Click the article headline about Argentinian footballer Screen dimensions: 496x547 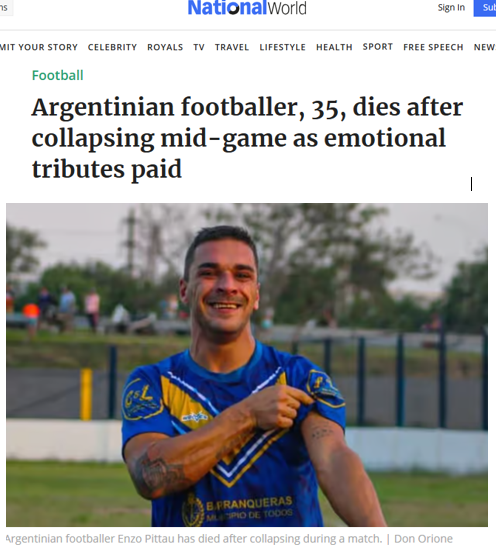(x=247, y=138)
